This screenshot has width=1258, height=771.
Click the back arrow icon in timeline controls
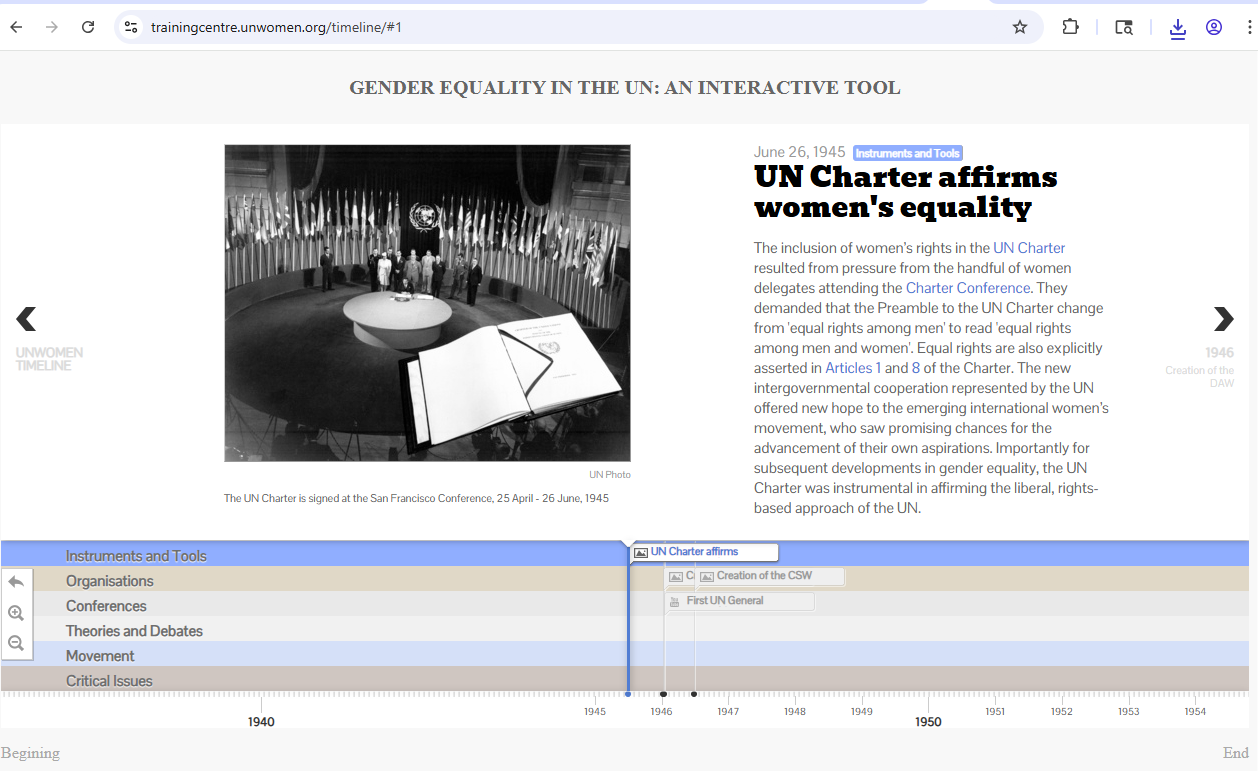click(16, 581)
